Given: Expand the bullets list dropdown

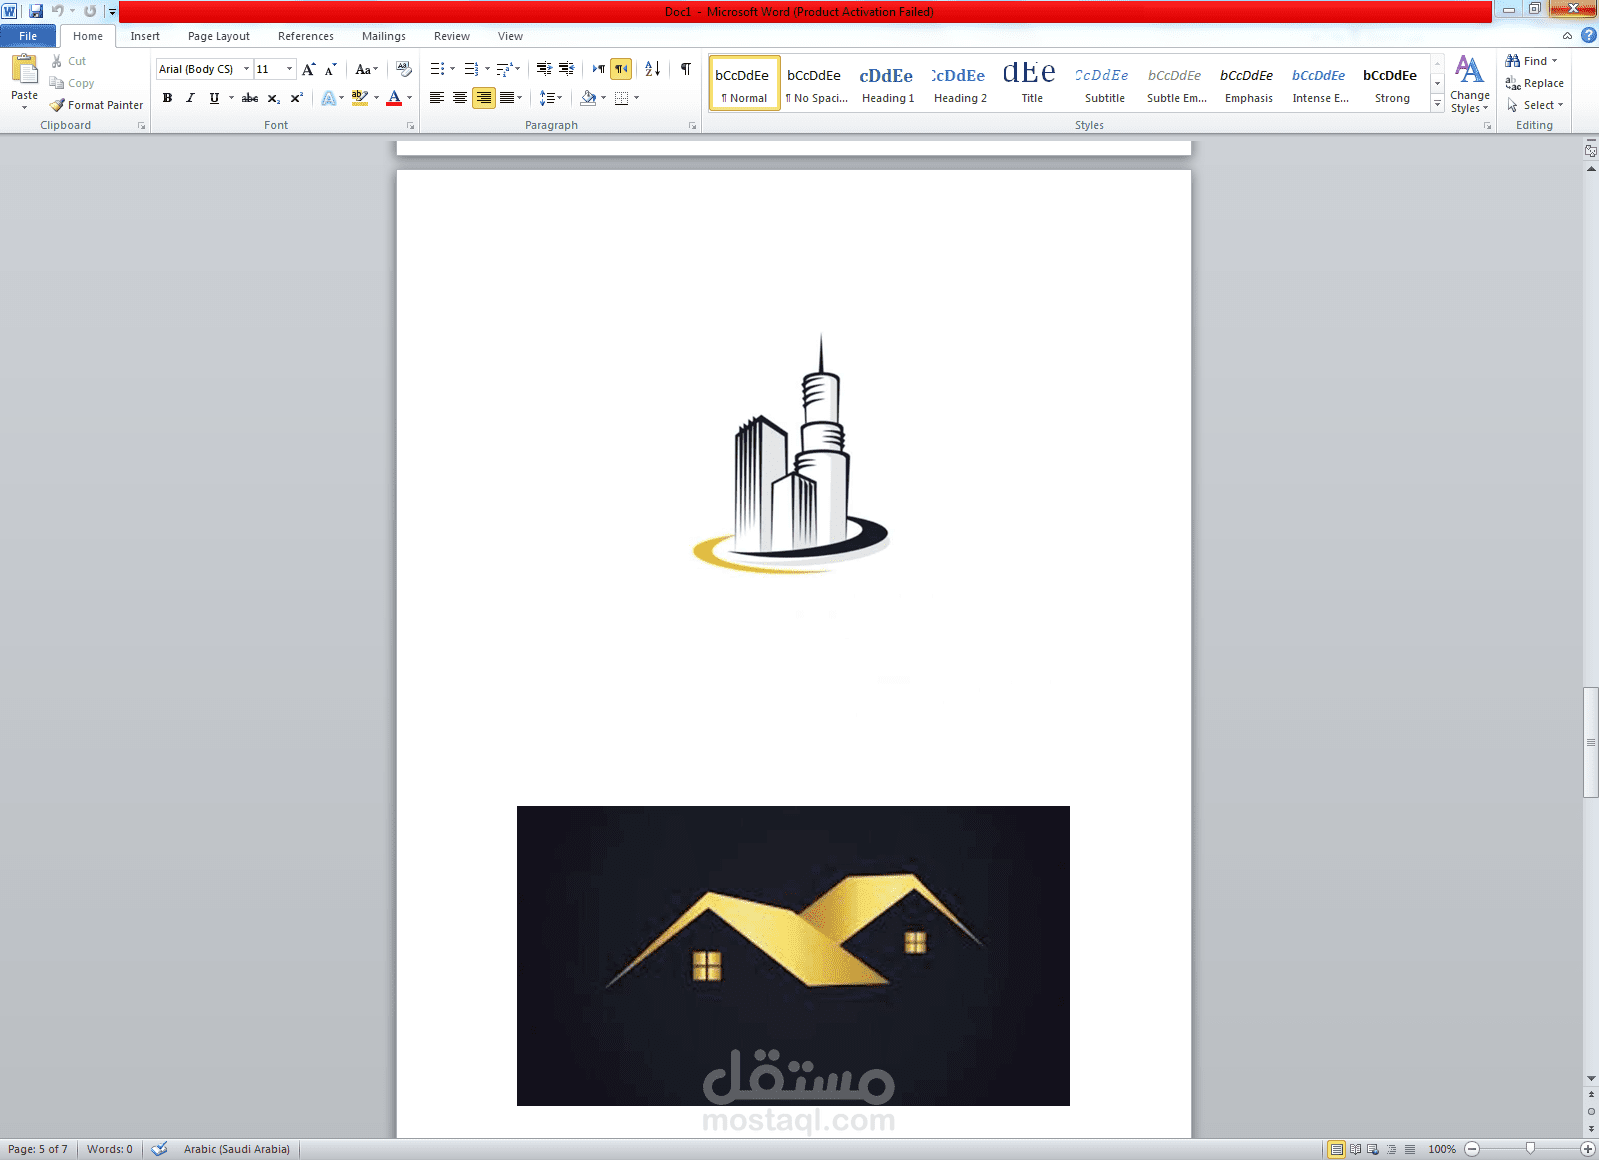Looking at the screenshot, I should click(x=452, y=69).
